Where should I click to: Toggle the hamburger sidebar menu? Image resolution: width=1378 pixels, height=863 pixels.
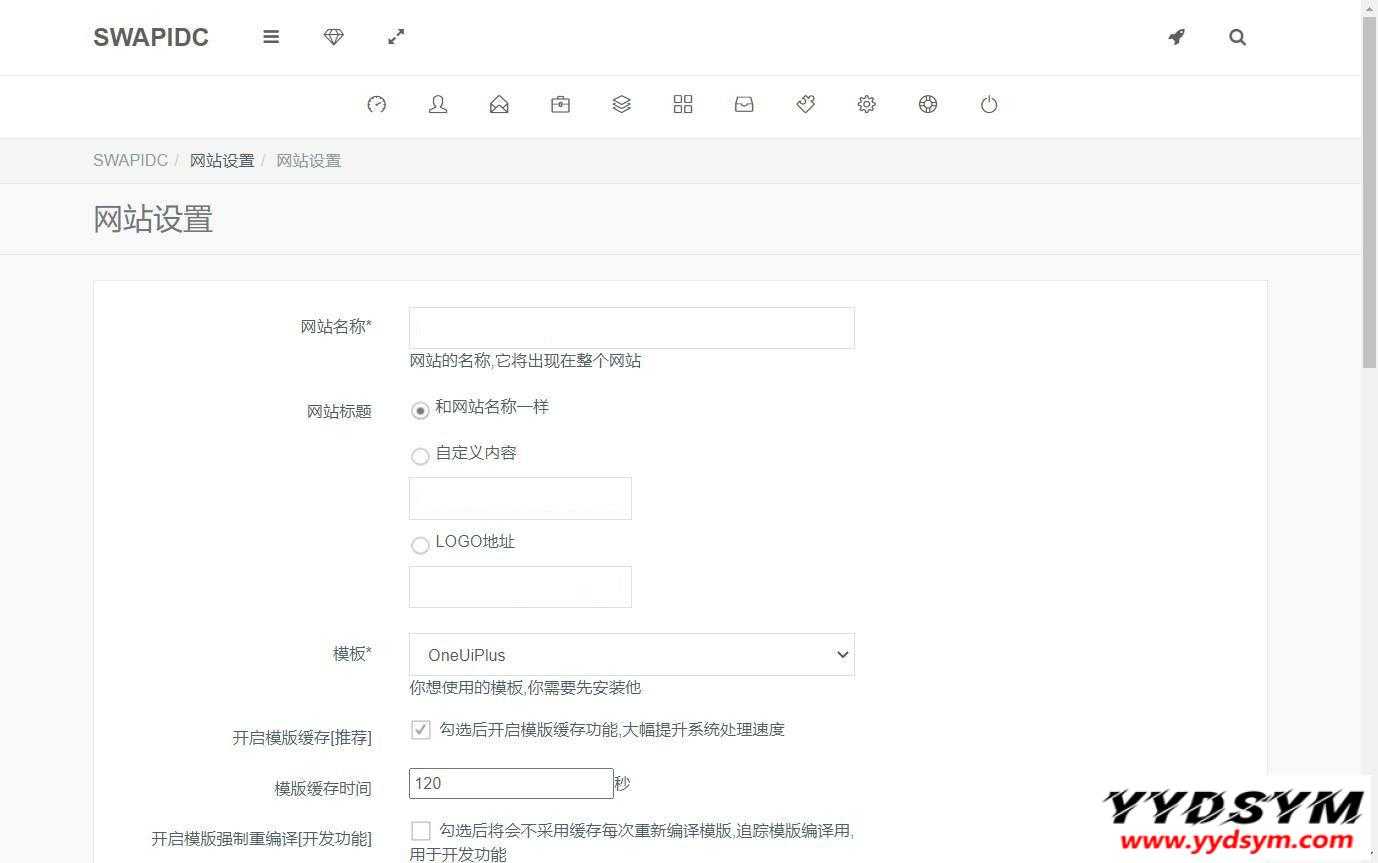(271, 37)
